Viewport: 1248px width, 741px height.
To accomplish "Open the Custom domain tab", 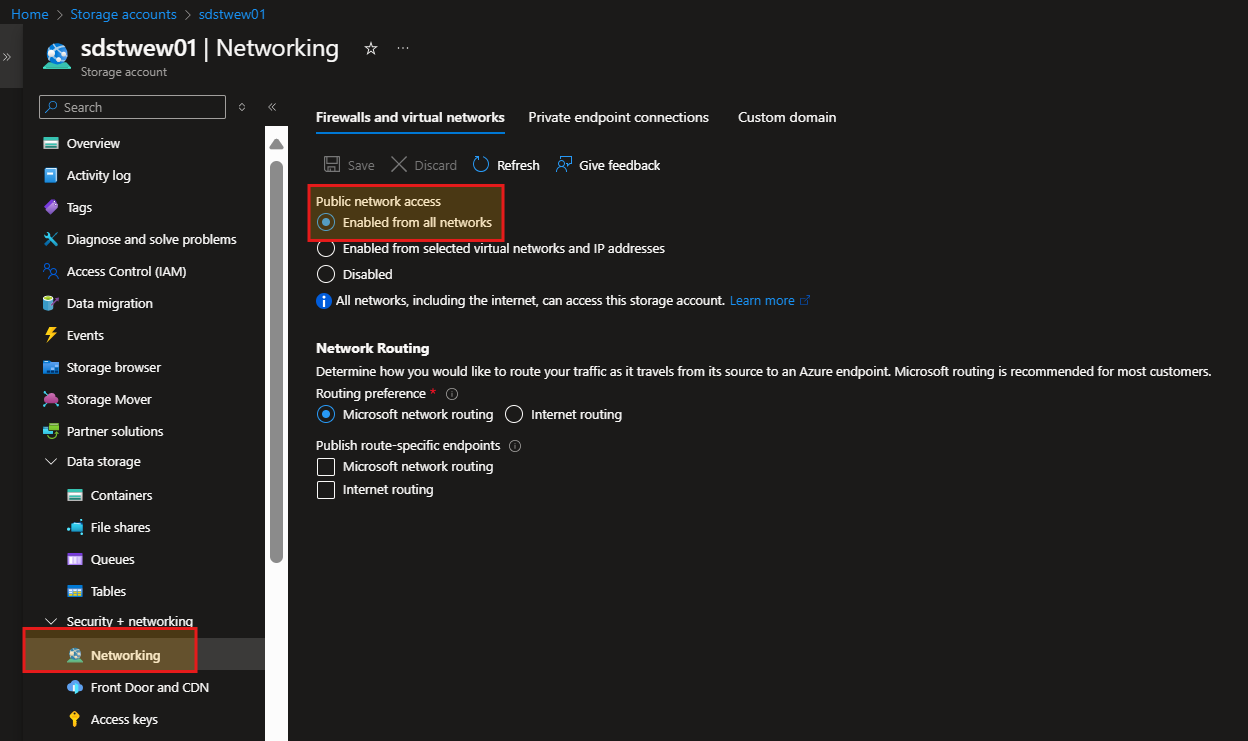I will click(x=787, y=117).
